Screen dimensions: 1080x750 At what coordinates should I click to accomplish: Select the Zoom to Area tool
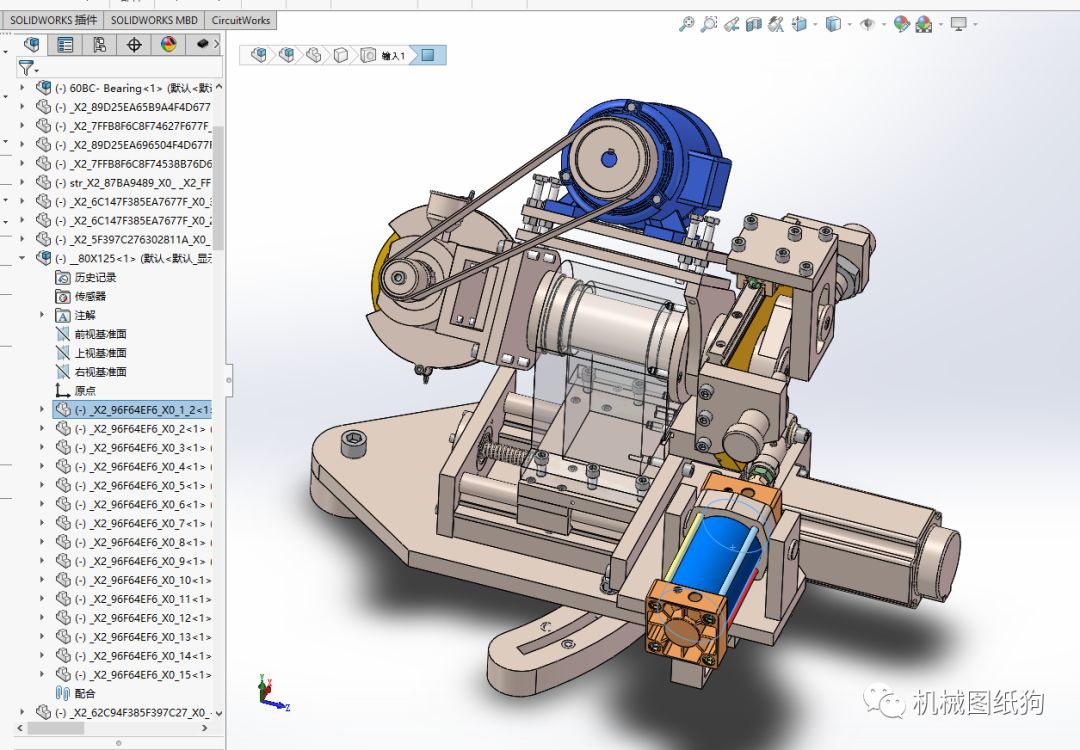pyautogui.click(x=709, y=24)
